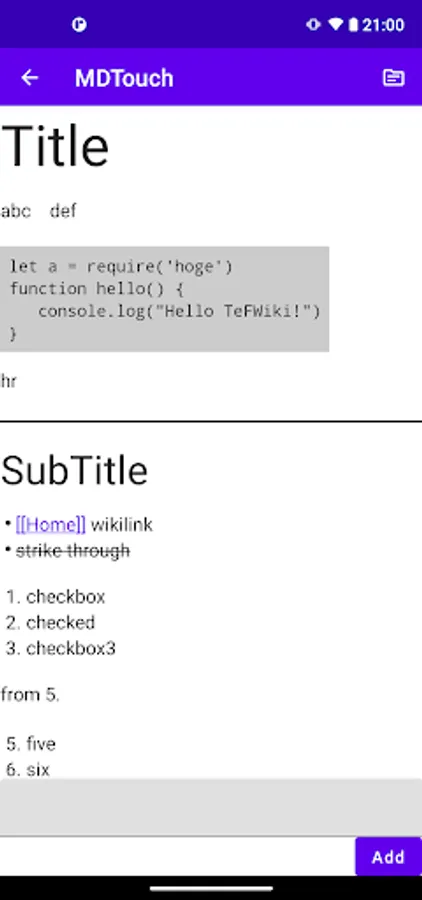Image resolution: width=422 pixels, height=900 pixels.
Task: Select the 'abc def' paragraph
Action: (39, 211)
